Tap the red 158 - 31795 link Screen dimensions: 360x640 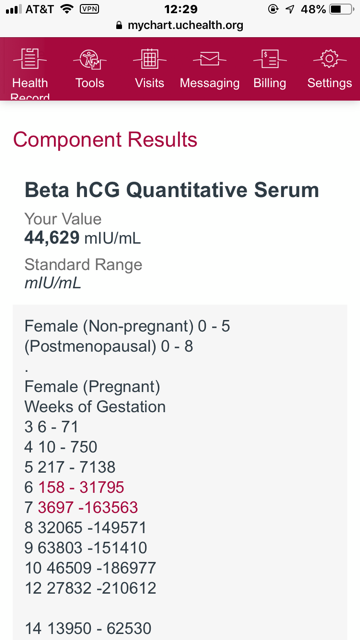click(x=81, y=487)
